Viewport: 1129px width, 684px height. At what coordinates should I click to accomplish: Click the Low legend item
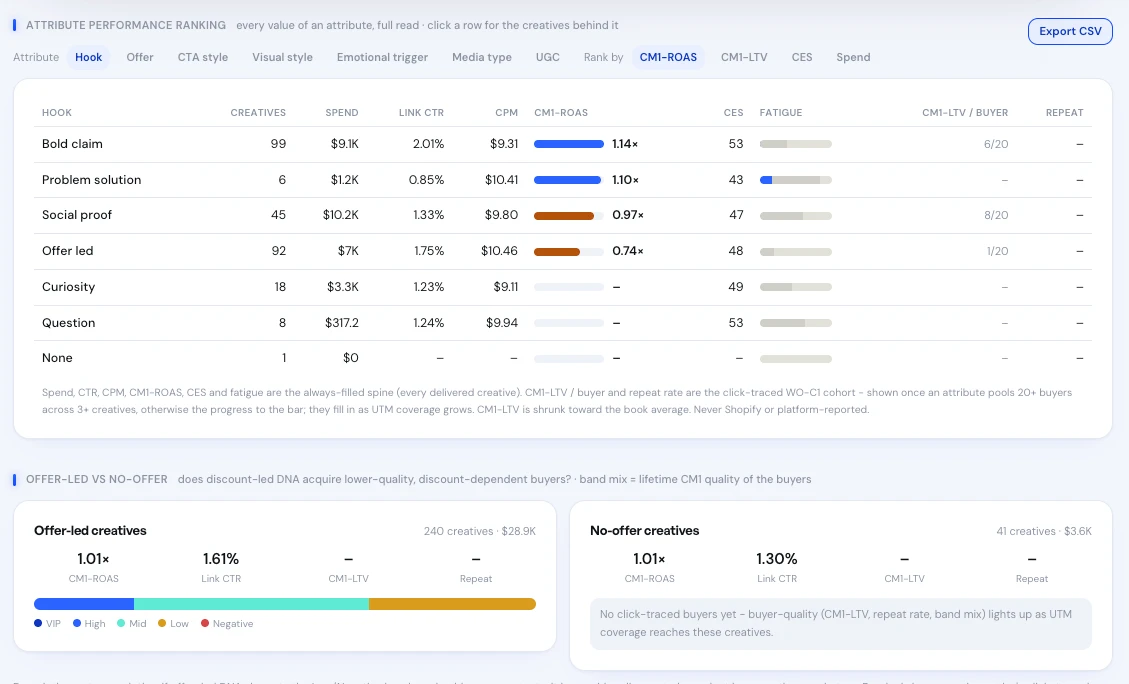(x=173, y=624)
